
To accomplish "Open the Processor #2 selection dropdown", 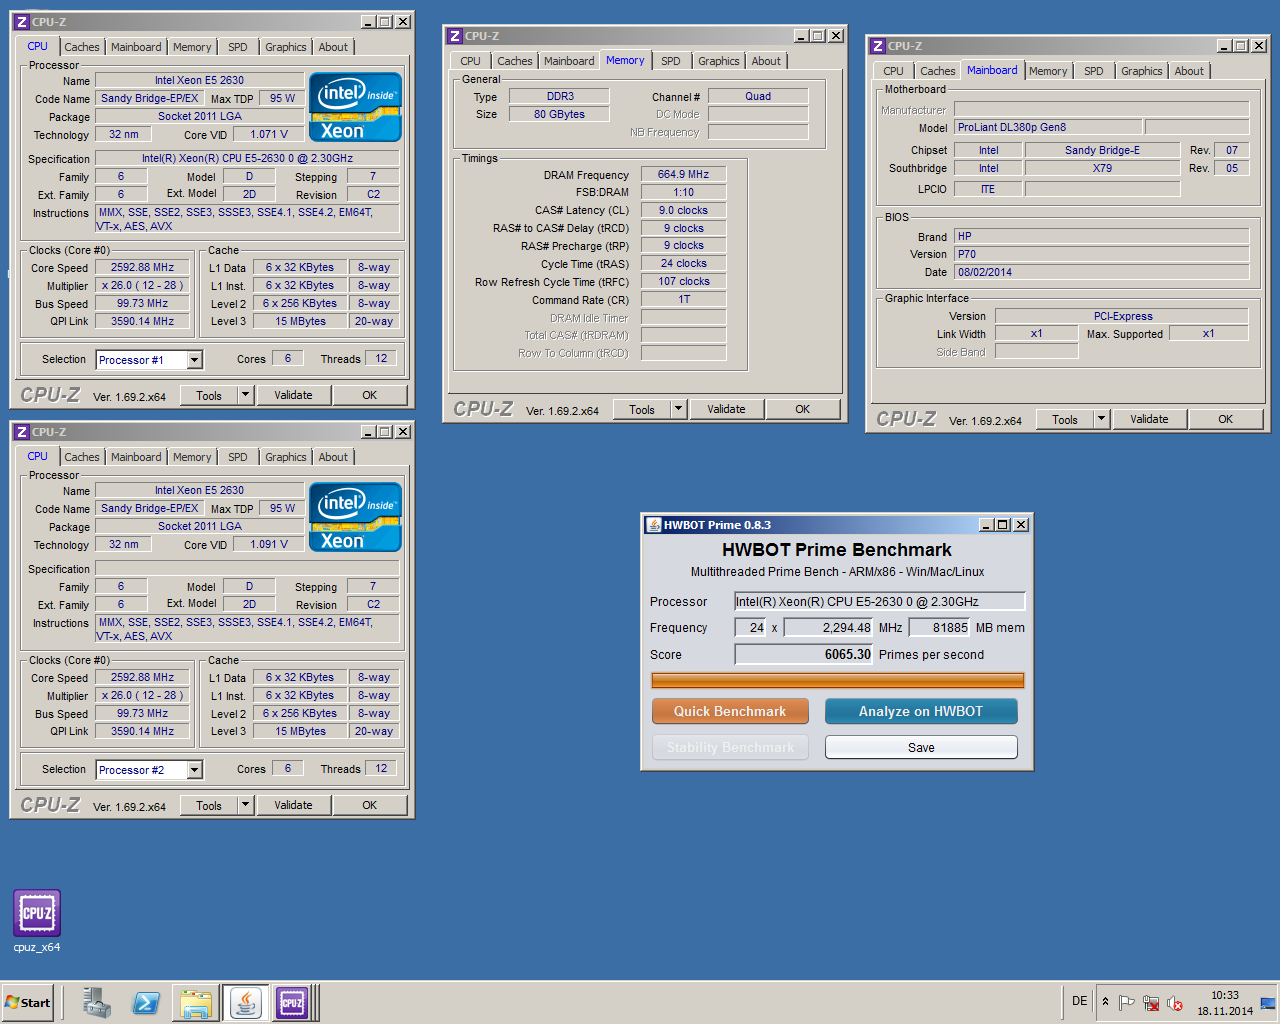I will [x=195, y=770].
